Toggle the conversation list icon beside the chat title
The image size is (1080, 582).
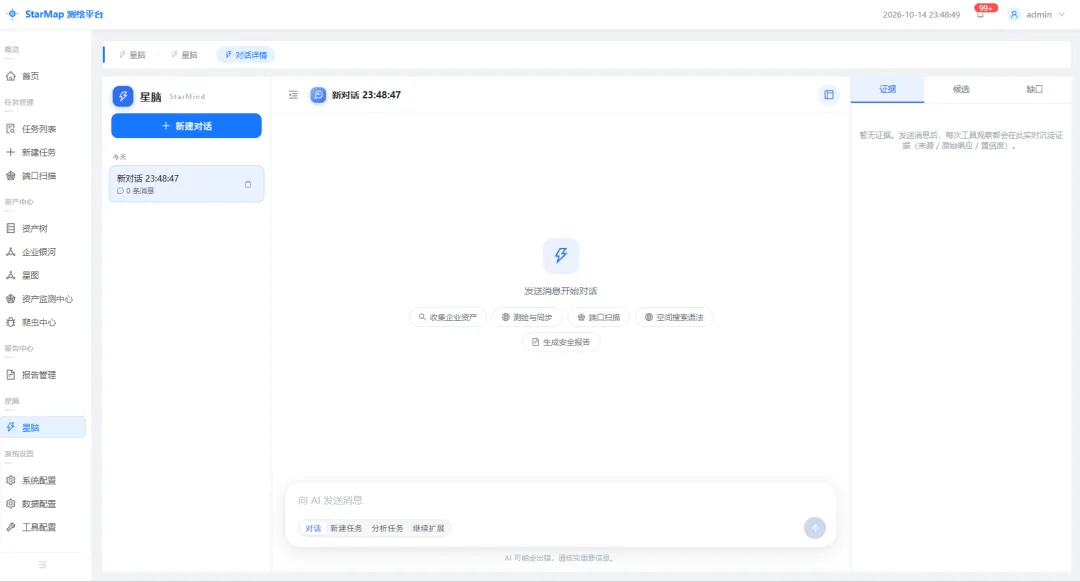click(293, 95)
